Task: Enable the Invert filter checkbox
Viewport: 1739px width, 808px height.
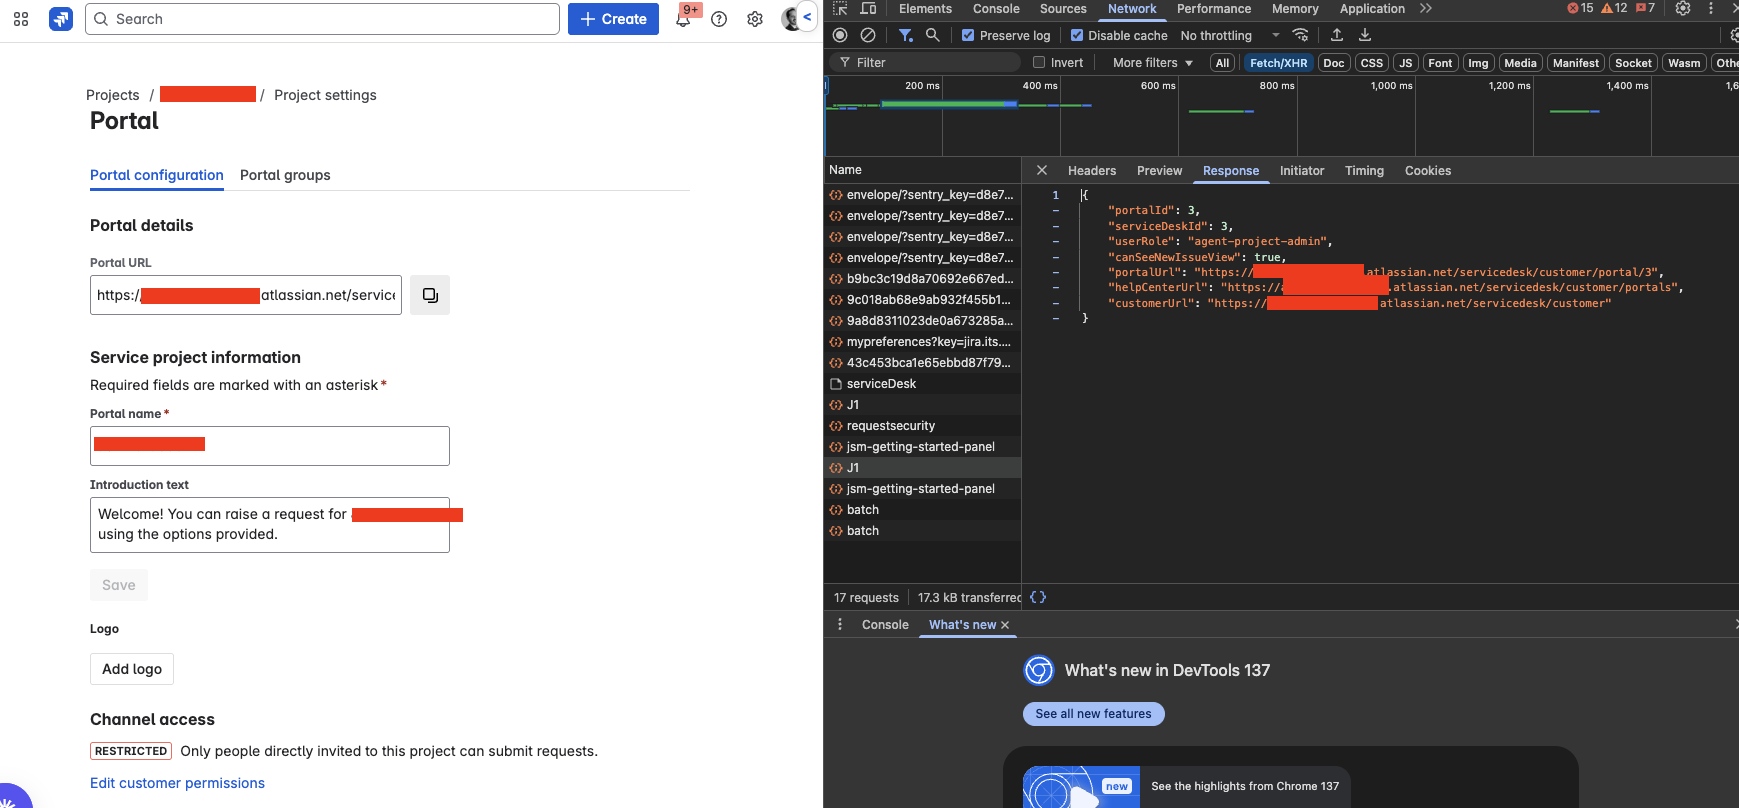Action: point(1039,62)
